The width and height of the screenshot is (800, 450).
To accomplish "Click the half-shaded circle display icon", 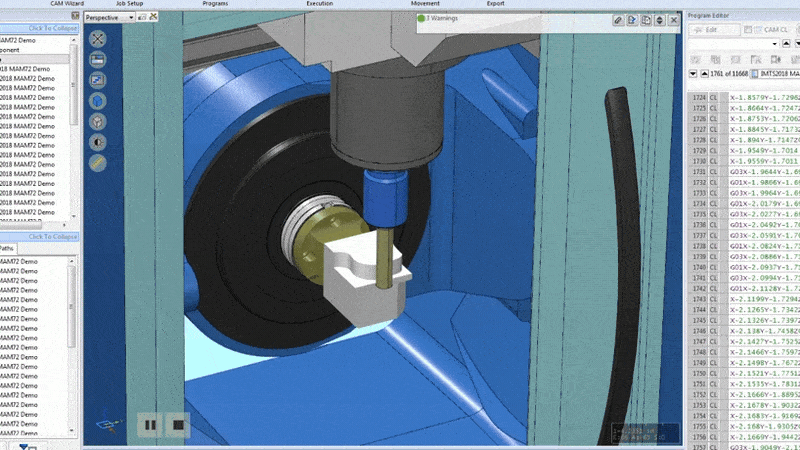I will (98, 141).
